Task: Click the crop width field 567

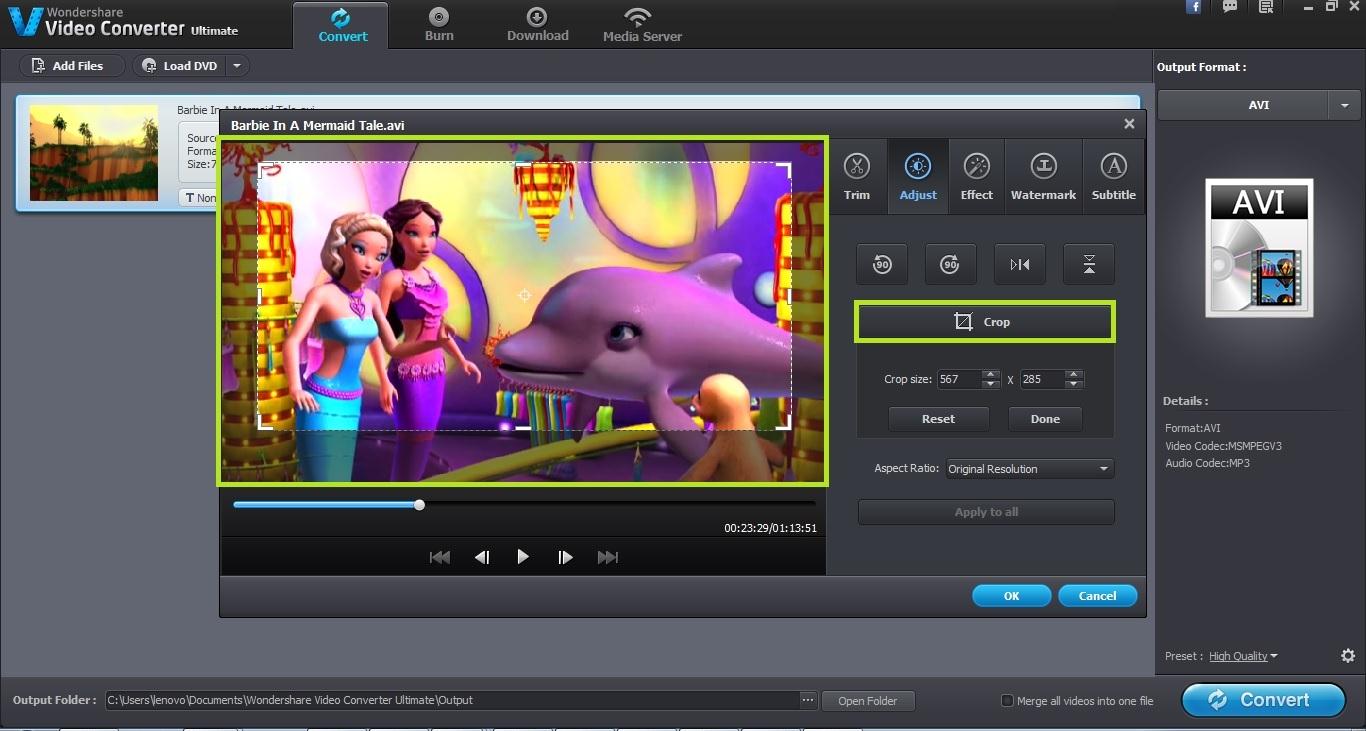Action: point(959,379)
